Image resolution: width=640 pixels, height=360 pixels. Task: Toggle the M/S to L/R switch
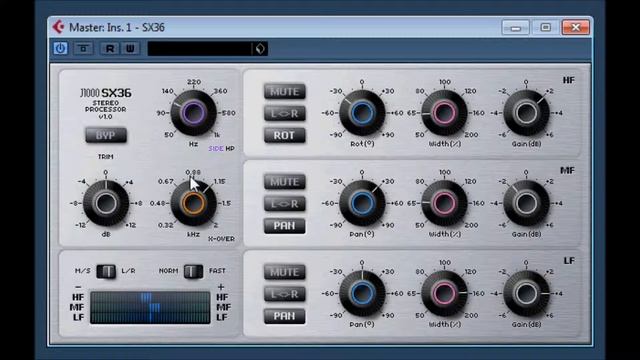click(x=106, y=271)
